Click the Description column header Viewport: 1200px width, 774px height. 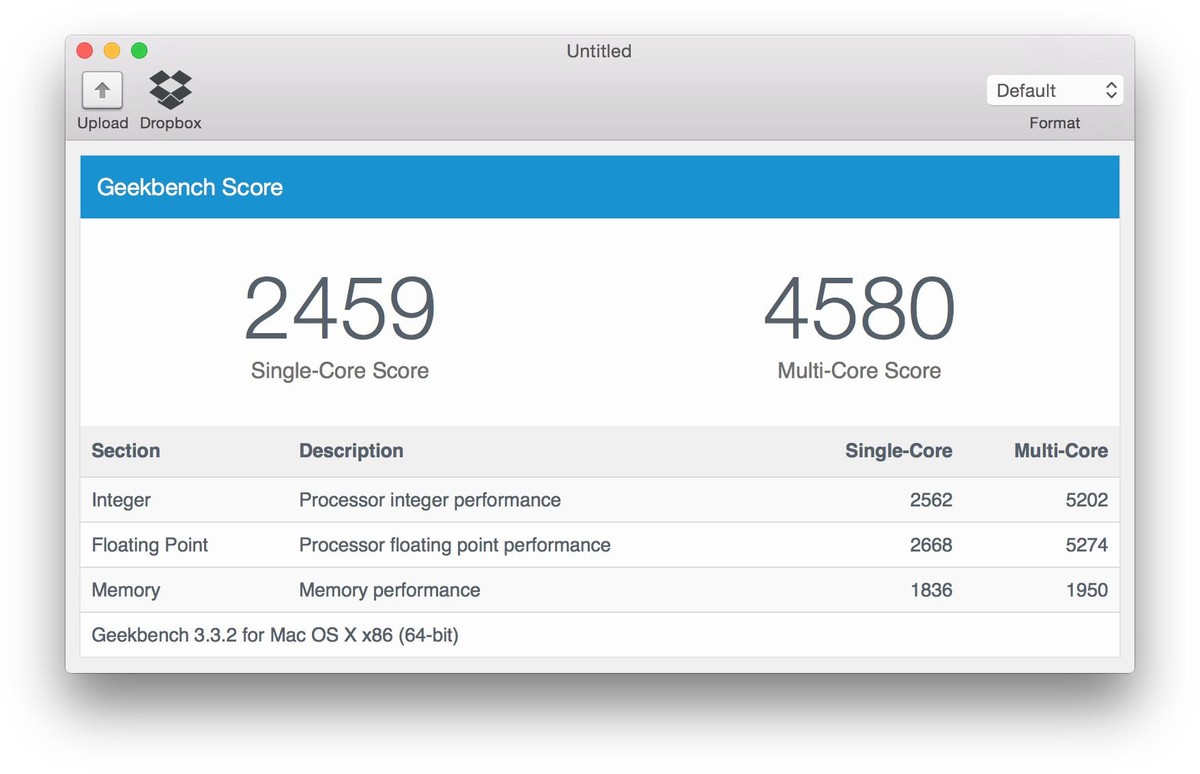coord(351,451)
